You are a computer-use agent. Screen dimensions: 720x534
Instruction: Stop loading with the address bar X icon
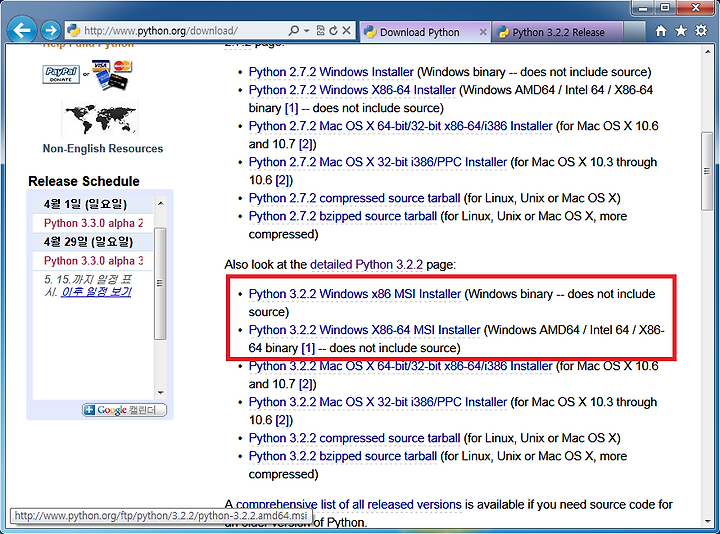pos(347,31)
